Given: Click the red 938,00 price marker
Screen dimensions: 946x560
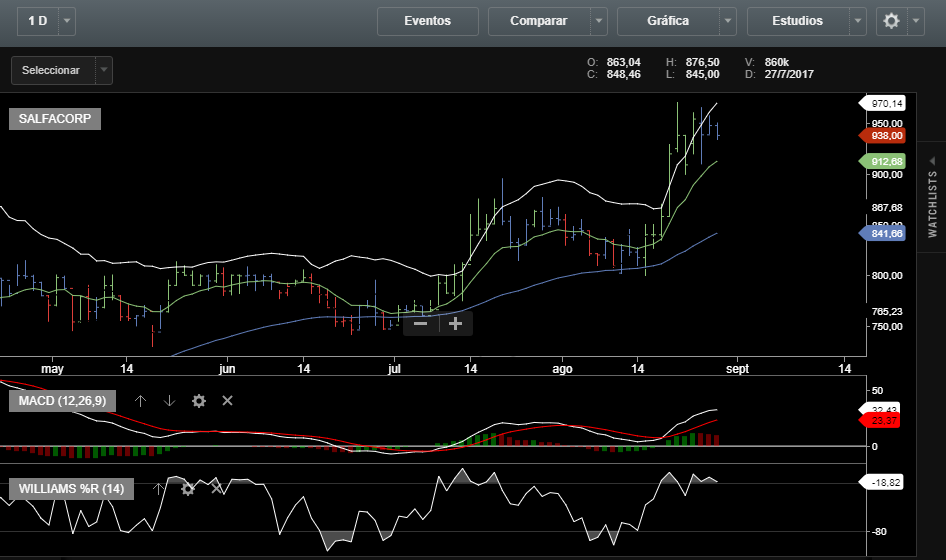Looking at the screenshot, I should click(886, 135).
